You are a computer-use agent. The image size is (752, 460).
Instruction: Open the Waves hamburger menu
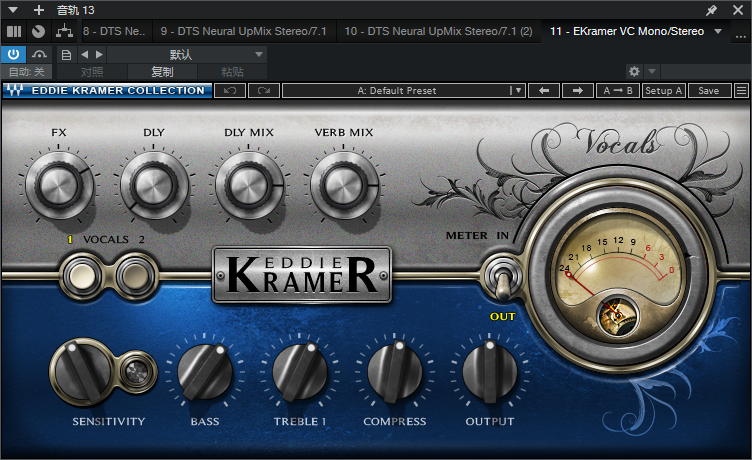tap(741, 90)
